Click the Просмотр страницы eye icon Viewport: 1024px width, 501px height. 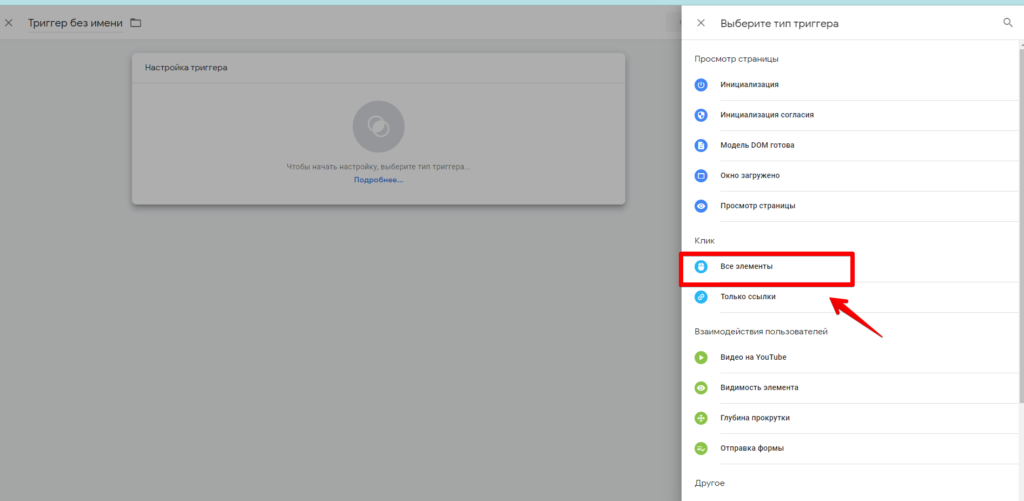pos(701,206)
